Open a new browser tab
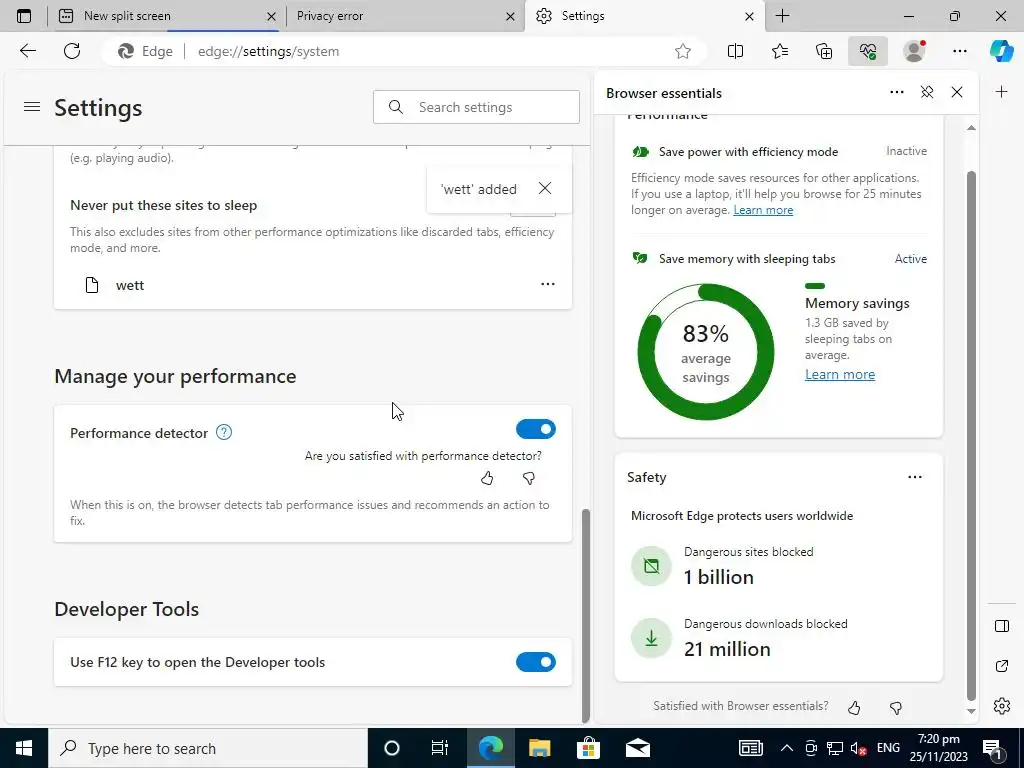1024x768 pixels. [x=782, y=16]
